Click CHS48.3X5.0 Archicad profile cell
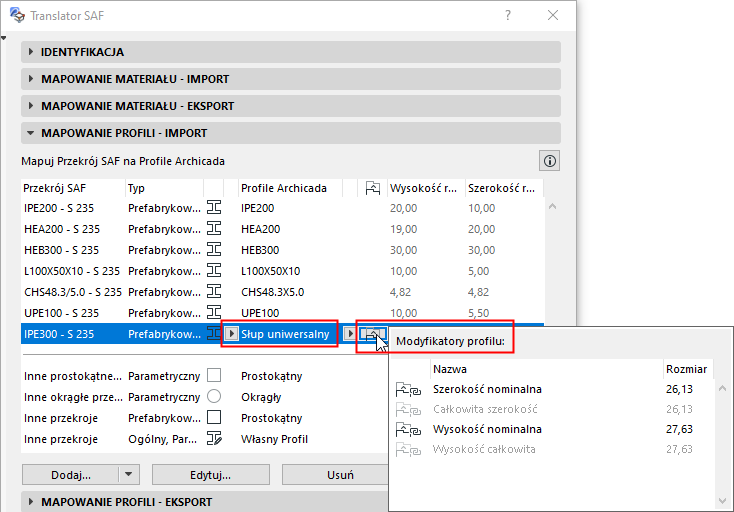 coord(272,292)
